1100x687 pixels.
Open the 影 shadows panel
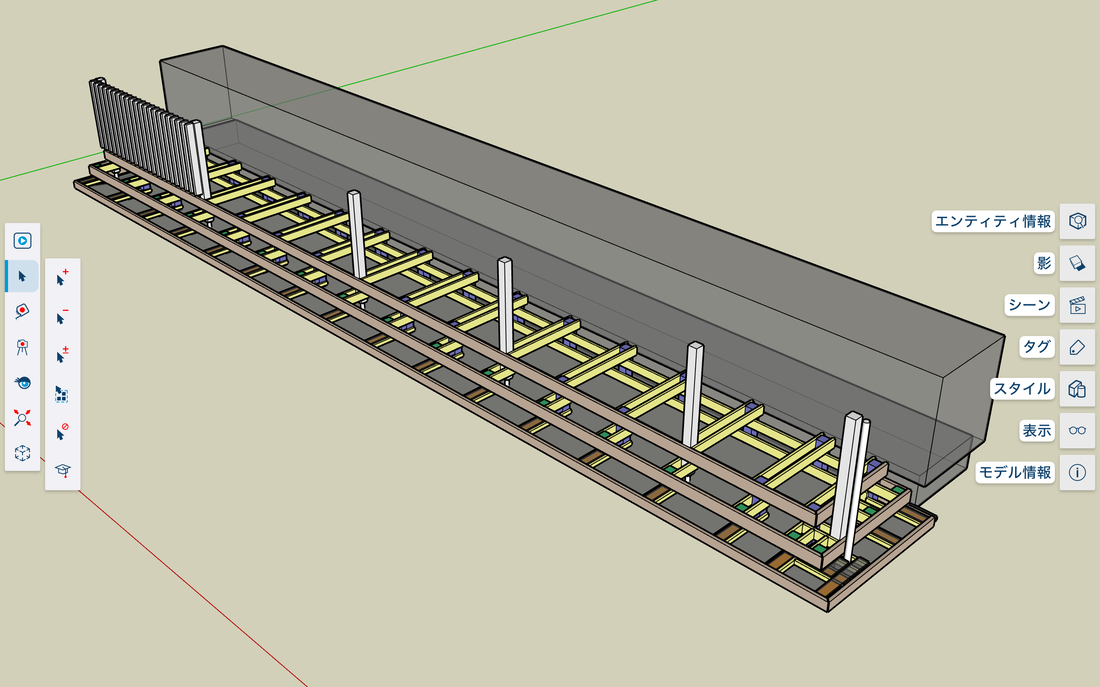click(x=1077, y=263)
